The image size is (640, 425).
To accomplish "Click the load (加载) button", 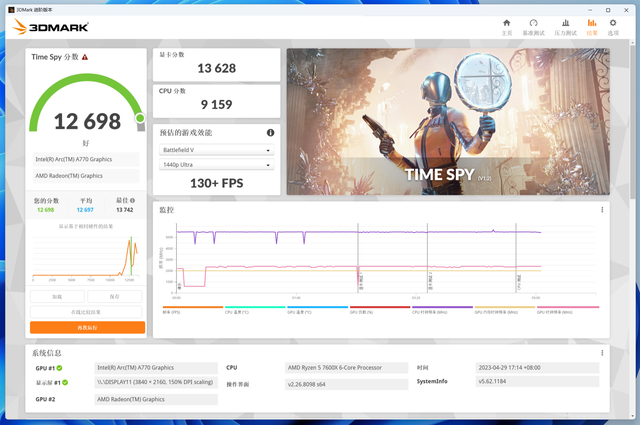I will tap(57, 297).
